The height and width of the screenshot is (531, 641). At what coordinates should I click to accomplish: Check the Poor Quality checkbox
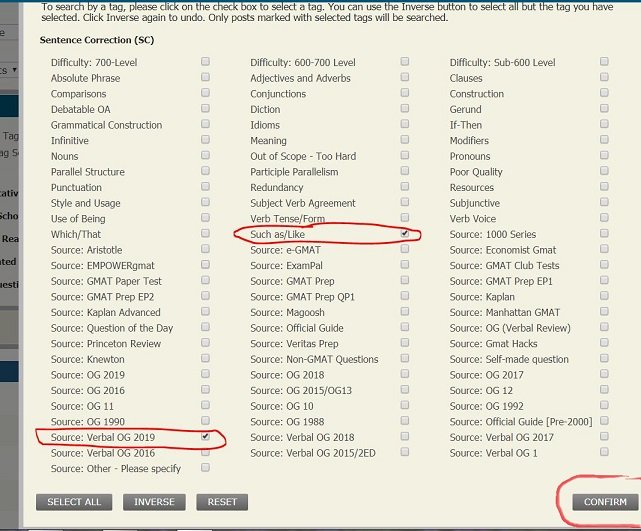click(x=604, y=171)
